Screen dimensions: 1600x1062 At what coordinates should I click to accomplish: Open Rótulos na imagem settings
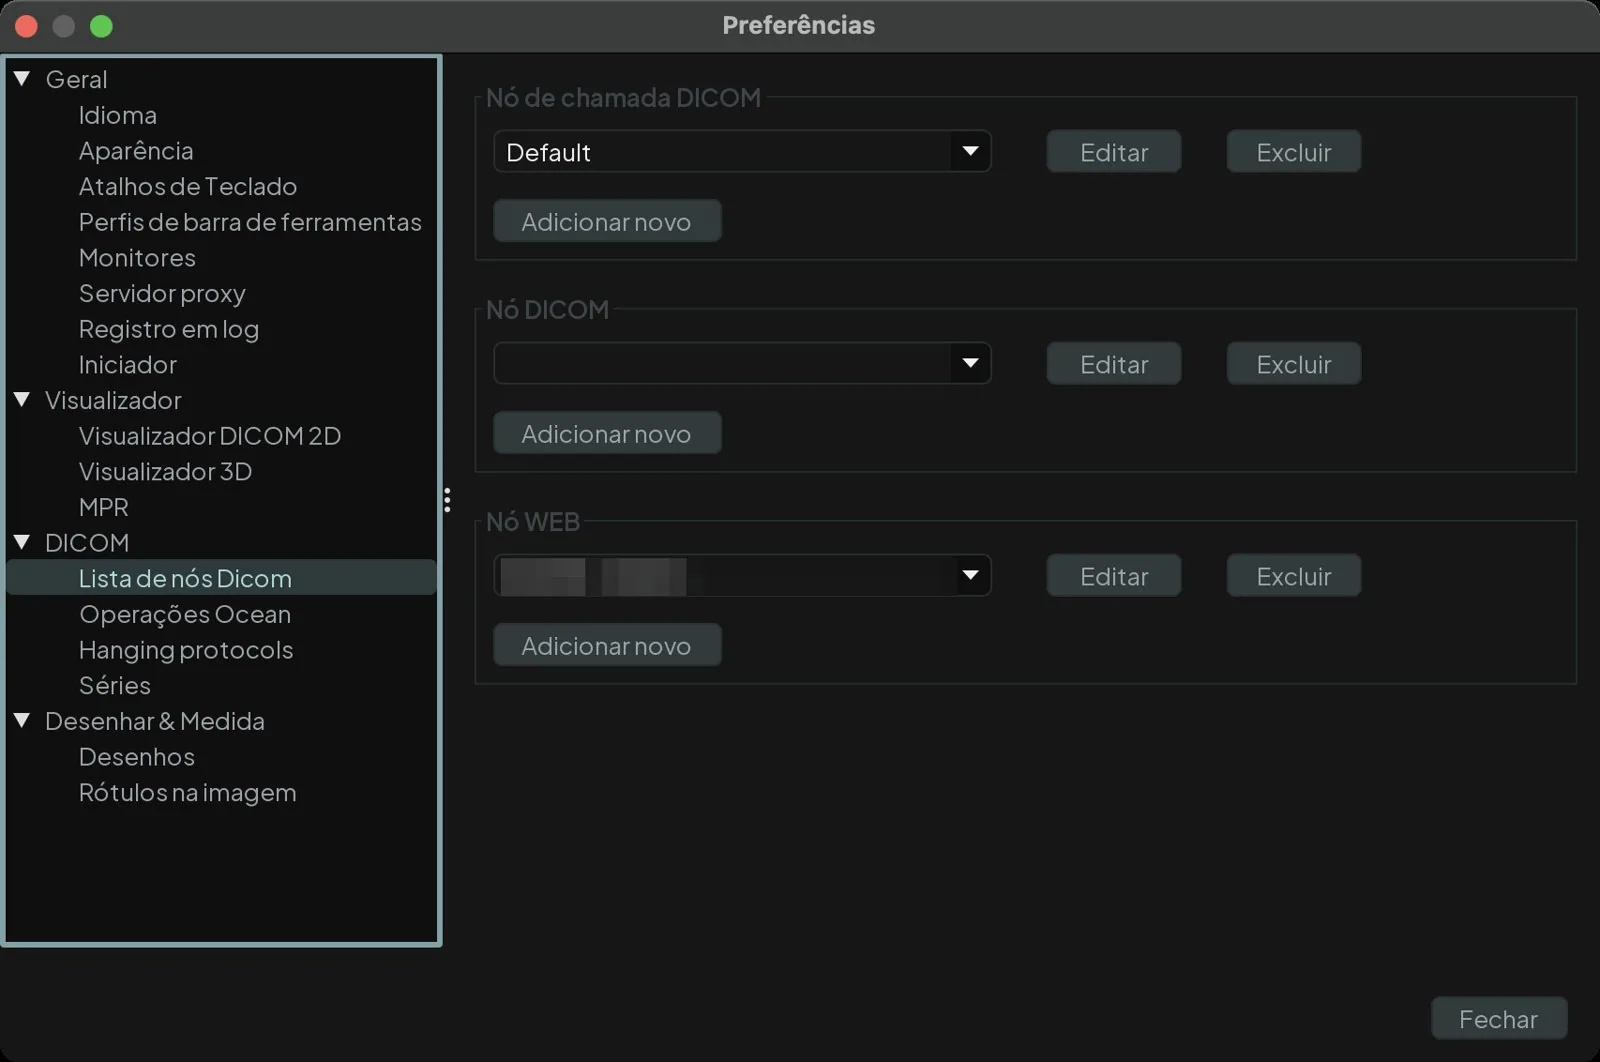click(188, 793)
